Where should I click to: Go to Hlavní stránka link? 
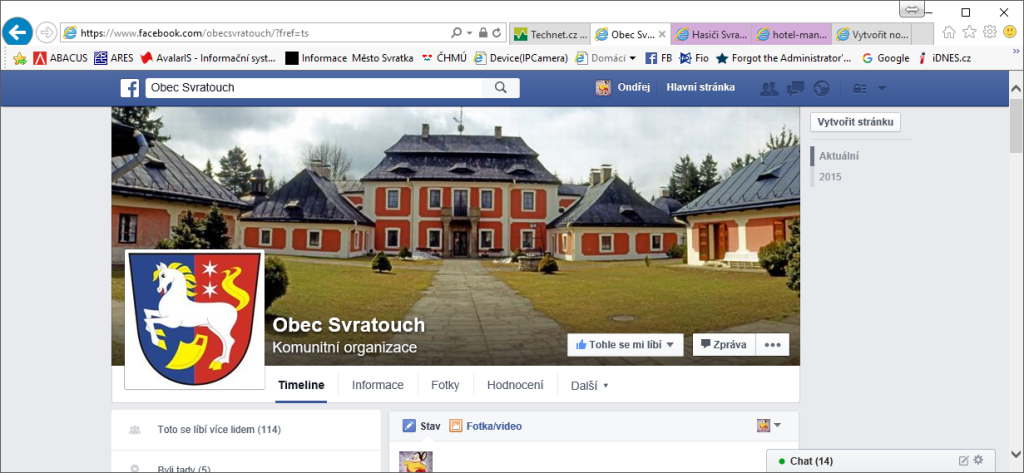[x=700, y=88]
